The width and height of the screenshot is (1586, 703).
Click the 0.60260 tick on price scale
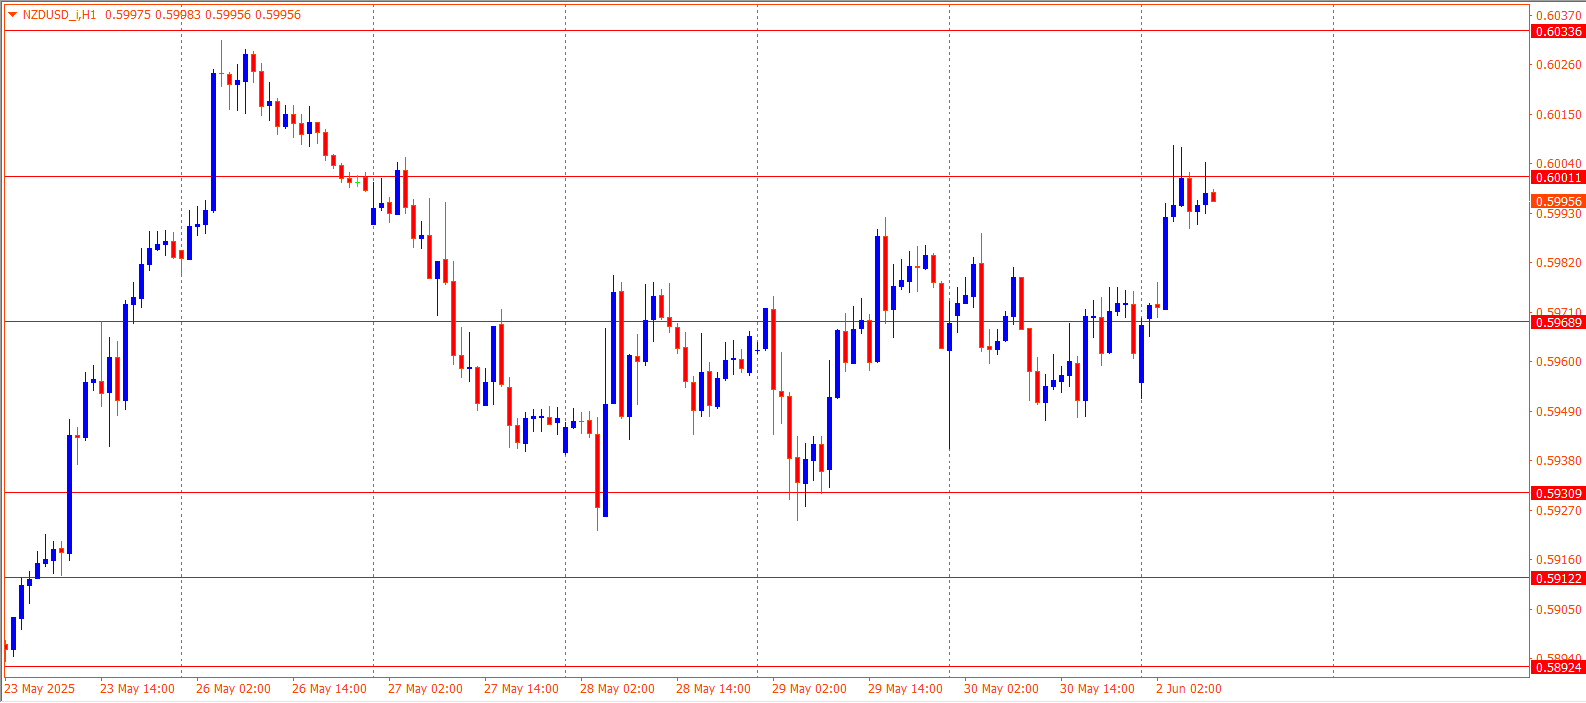[x=1558, y=65]
